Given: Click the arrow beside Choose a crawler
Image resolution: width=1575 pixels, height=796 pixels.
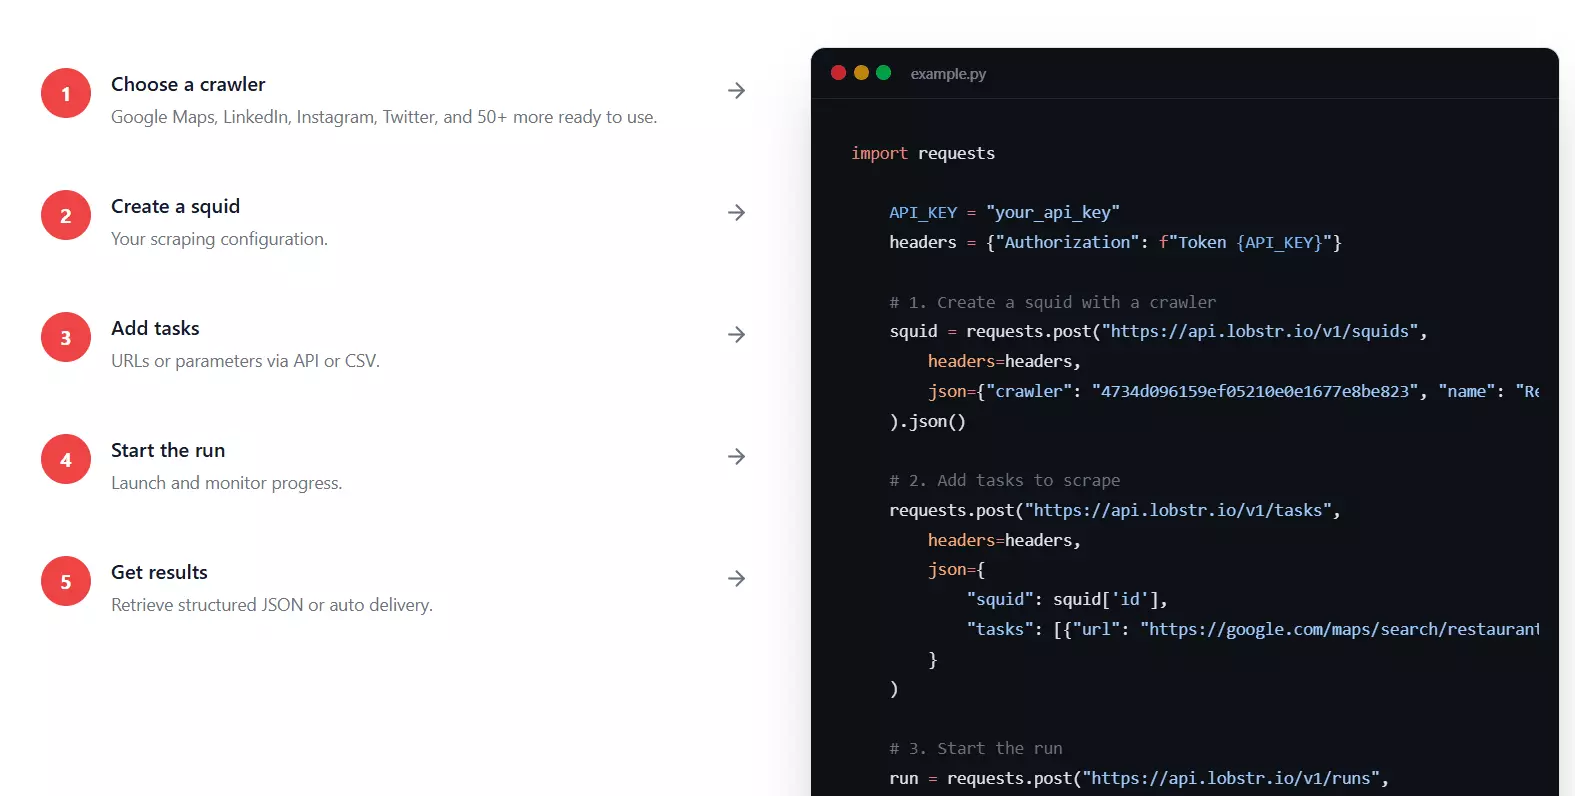Looking at the screenshot, I should click(736, 91).
